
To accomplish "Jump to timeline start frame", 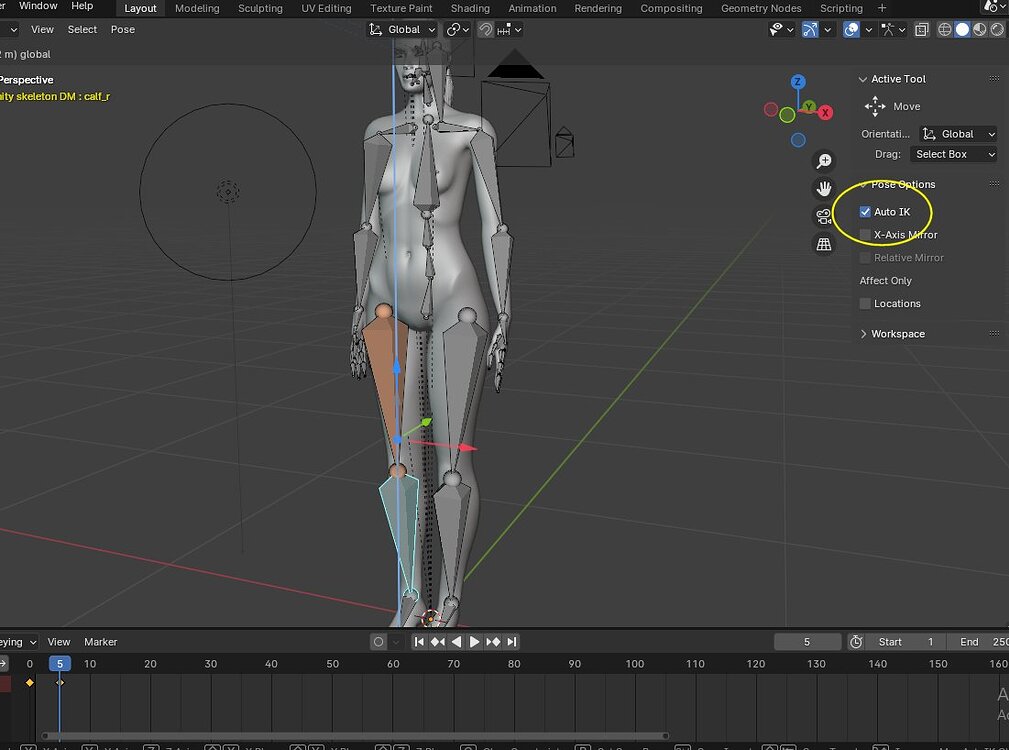I will 419,641.
